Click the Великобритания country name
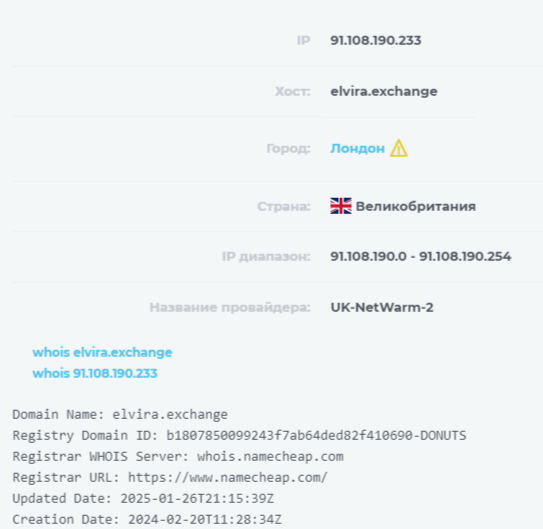This screenshot has height=529, width=543. pyautogui.click(x=416, y=206)
